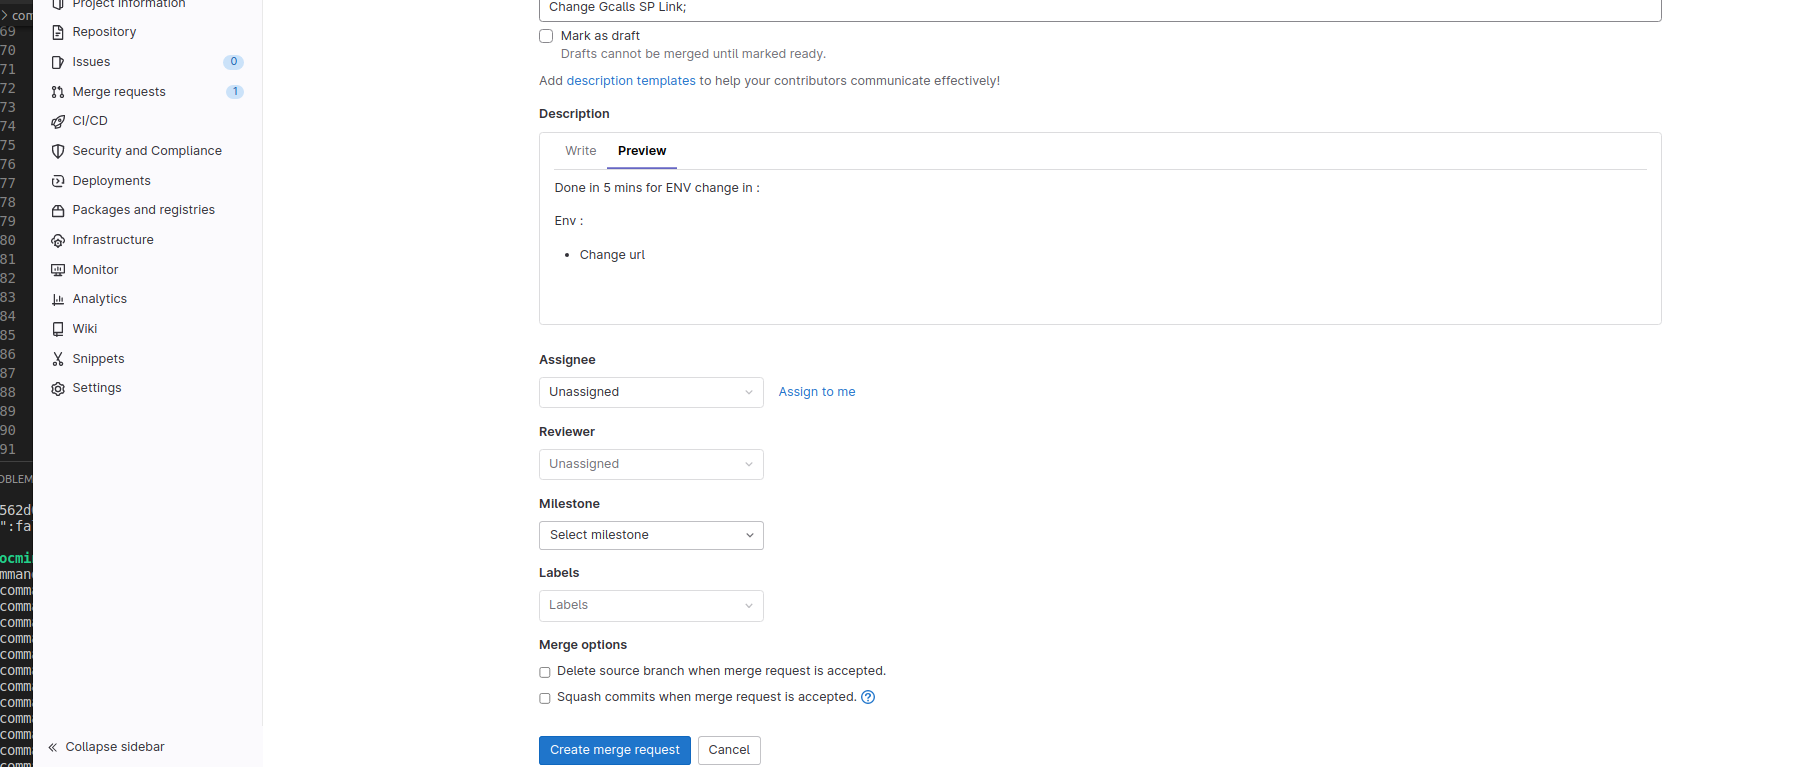Toggle Squash commits when merge request accepted
Screen dimensions: 1817x767
[x=545, y=698]
